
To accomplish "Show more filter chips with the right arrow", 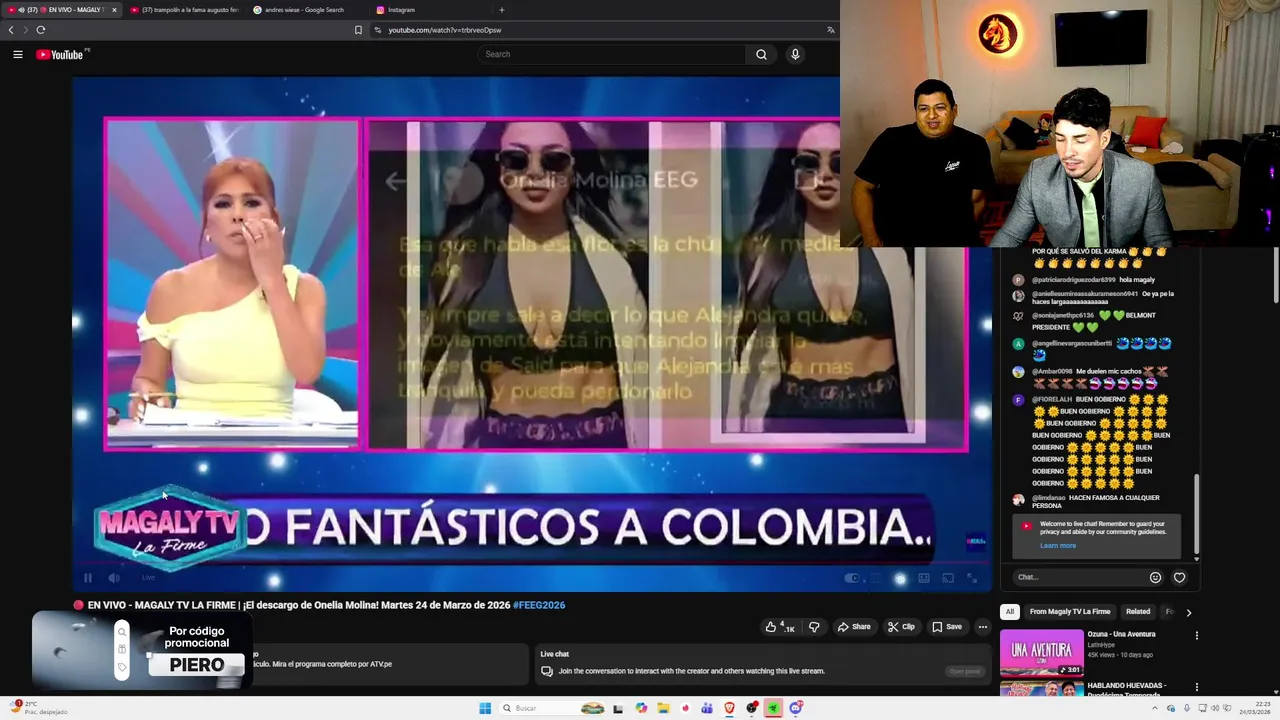I will coord(1189,612).
